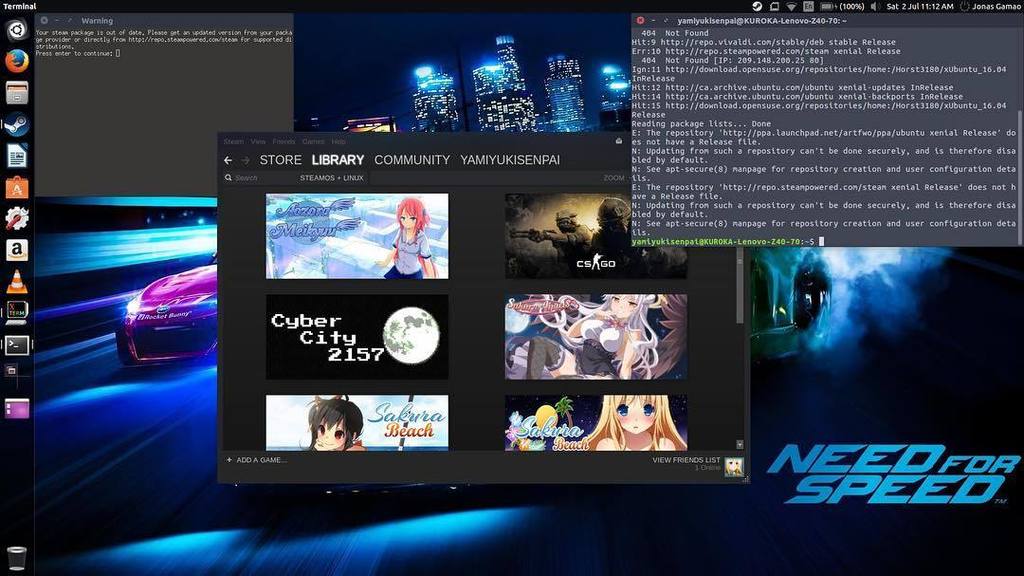Open notifications indicator in top panel
This screenshot has height=576, width=1024.
point(774,7)
